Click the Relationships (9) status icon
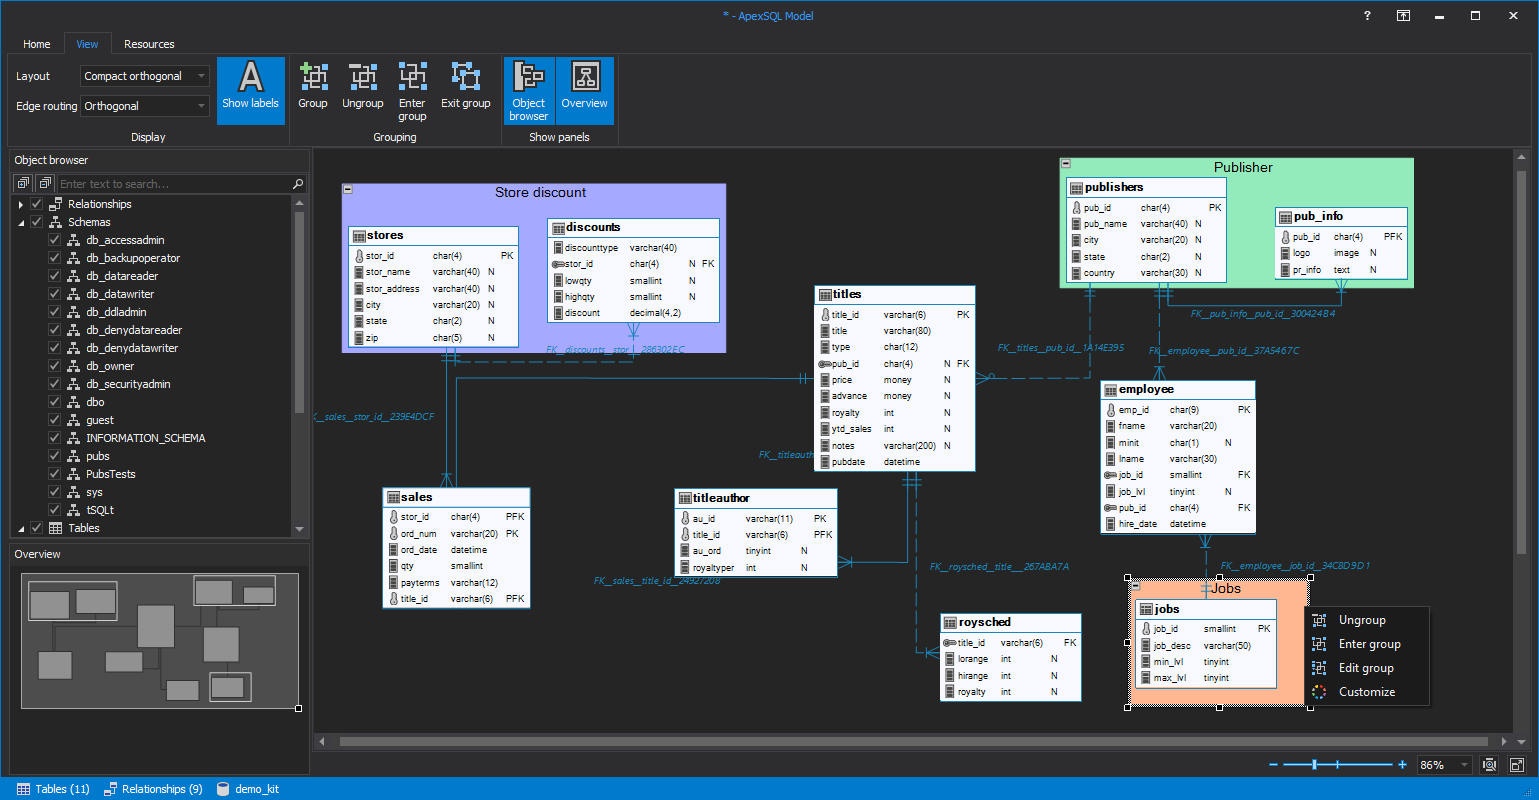Screen dimensions: 1539x800 111,789
